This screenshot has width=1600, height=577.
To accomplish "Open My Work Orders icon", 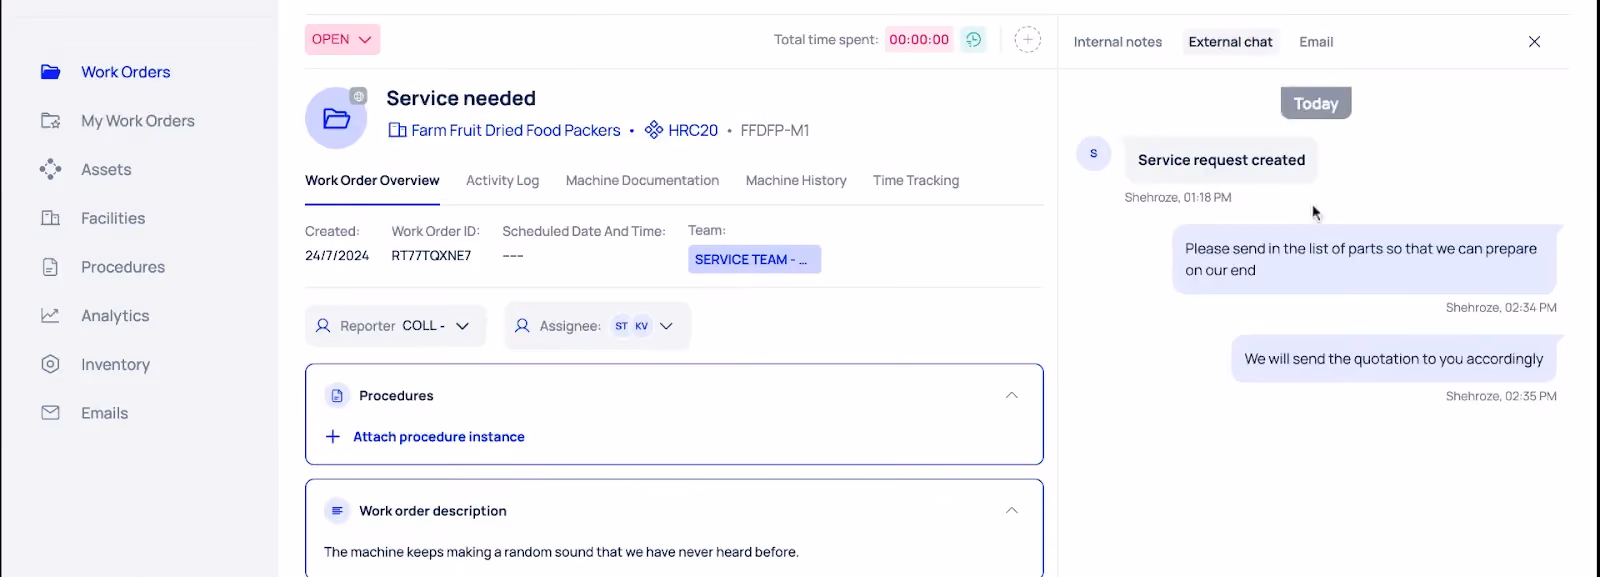I will pos(51,121).
